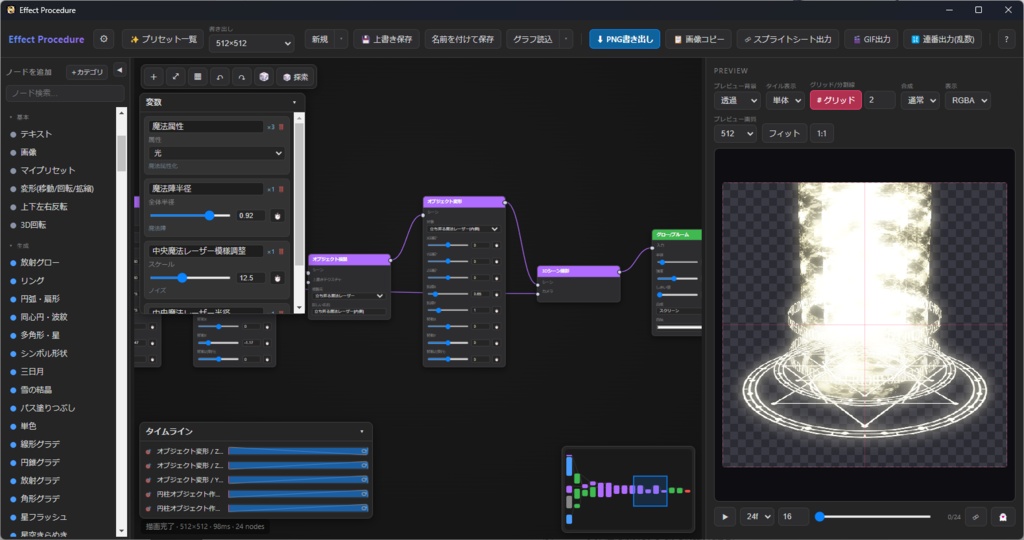Image resolution: width=1024 pixels, height=540 pixels.
Task: Delete the 中央魔法レーザー模様調整 variable trash icon
Action: point(281,251)
